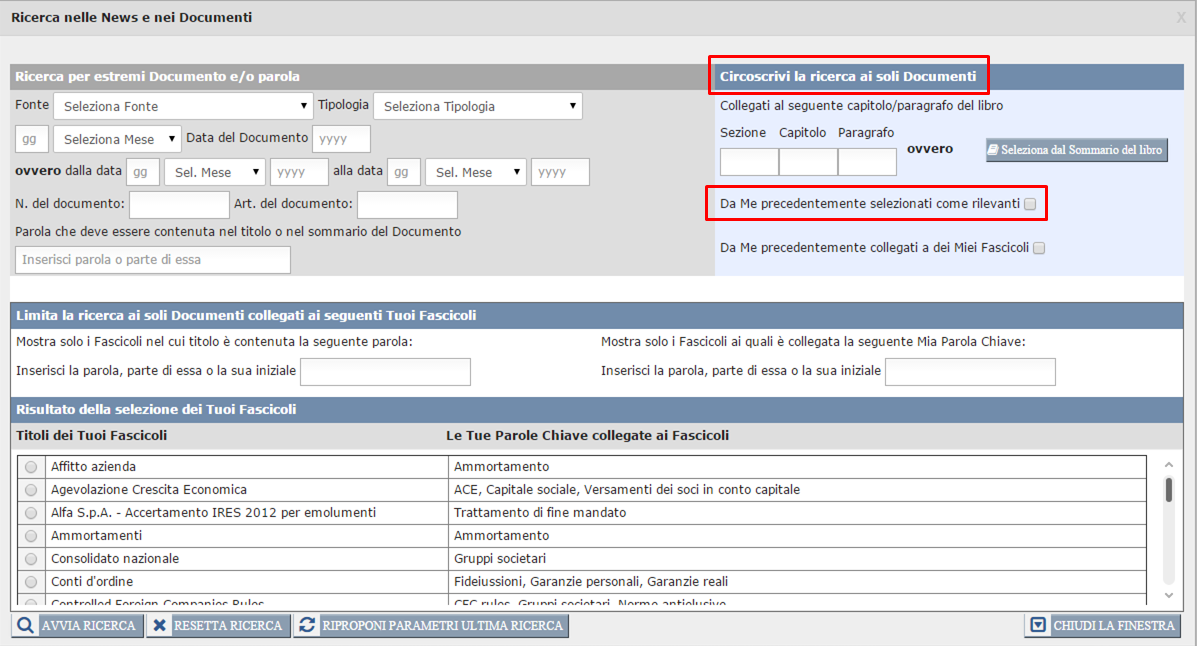Click the Art. del documento field

tap(407, 205)
